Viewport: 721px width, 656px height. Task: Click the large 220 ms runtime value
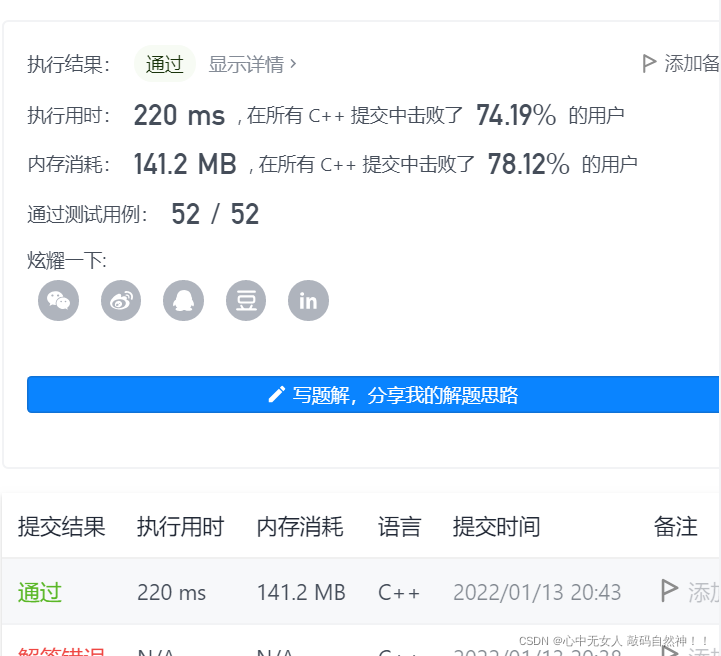coord(179,115)
